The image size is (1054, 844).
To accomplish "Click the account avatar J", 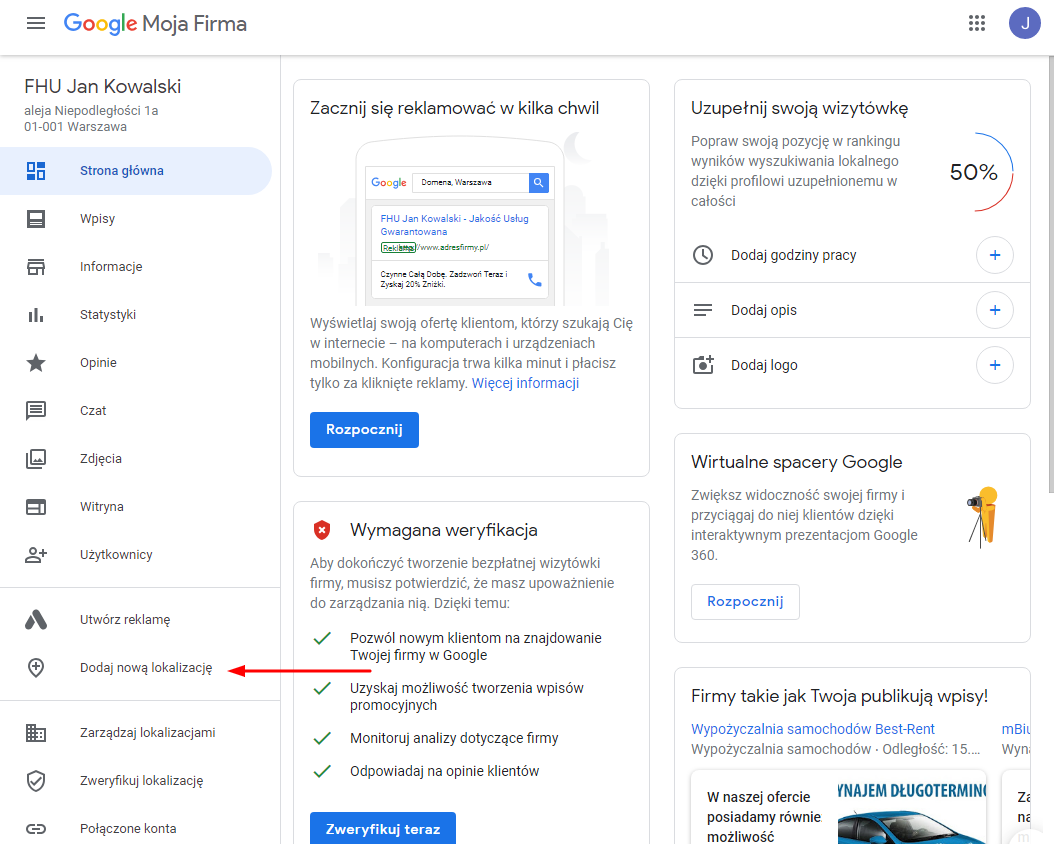I will (1025, 24).
